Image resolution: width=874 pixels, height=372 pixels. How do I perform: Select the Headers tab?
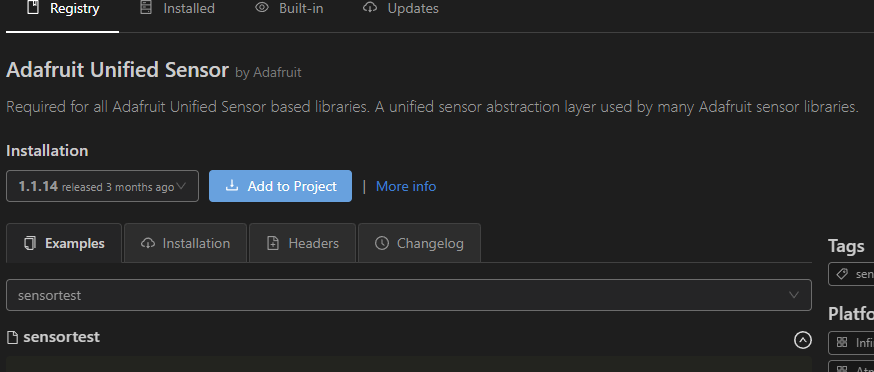[302, 243]
